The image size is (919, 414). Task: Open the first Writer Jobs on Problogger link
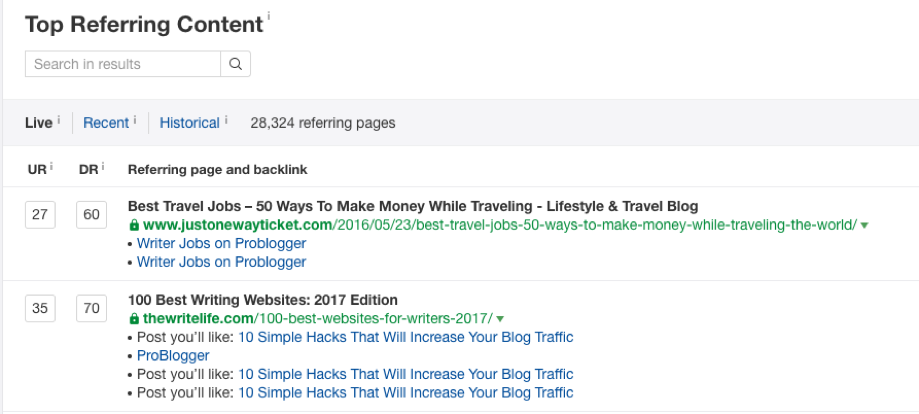pyautogui.click(x=222, y=243)
